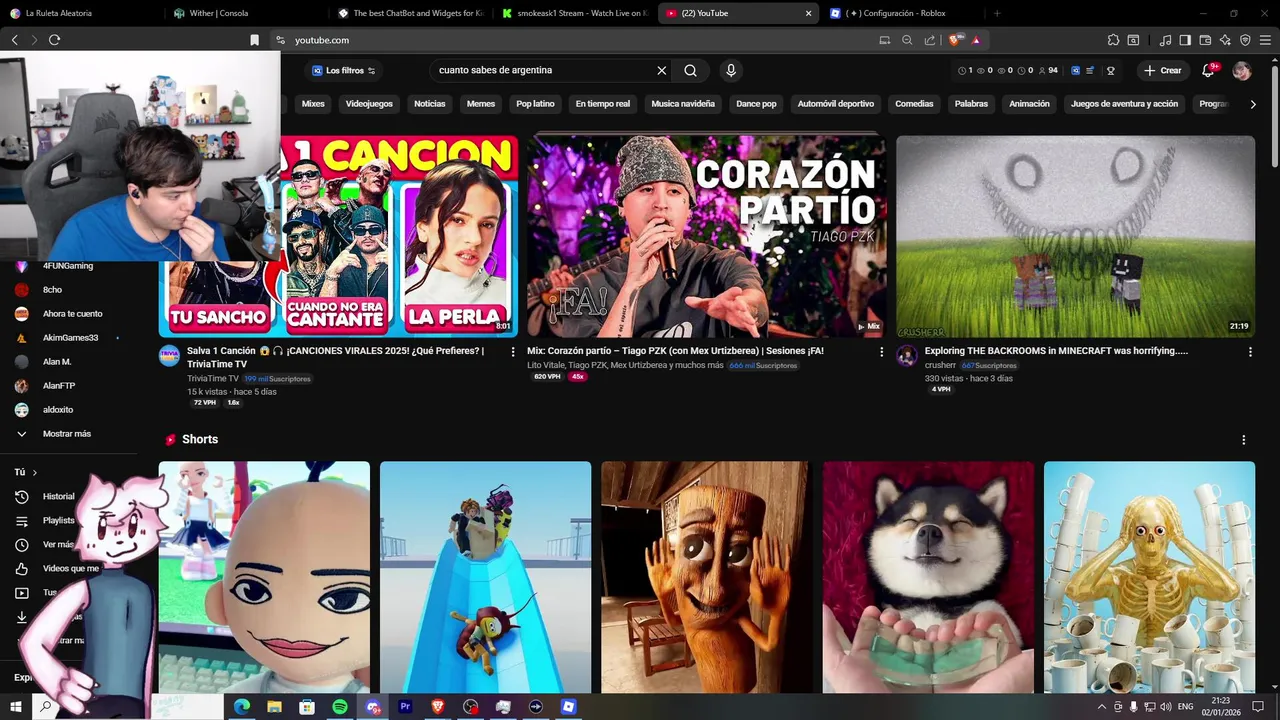The width and height of the screenshot is (1280, 720).
Task: Open File Explorer from the taskbar
Action: (274, 706)
